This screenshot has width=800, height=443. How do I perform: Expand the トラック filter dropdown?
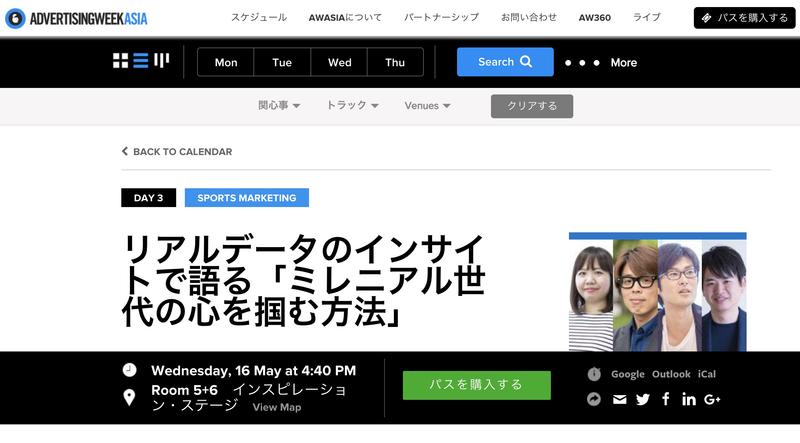pos(353,106)
